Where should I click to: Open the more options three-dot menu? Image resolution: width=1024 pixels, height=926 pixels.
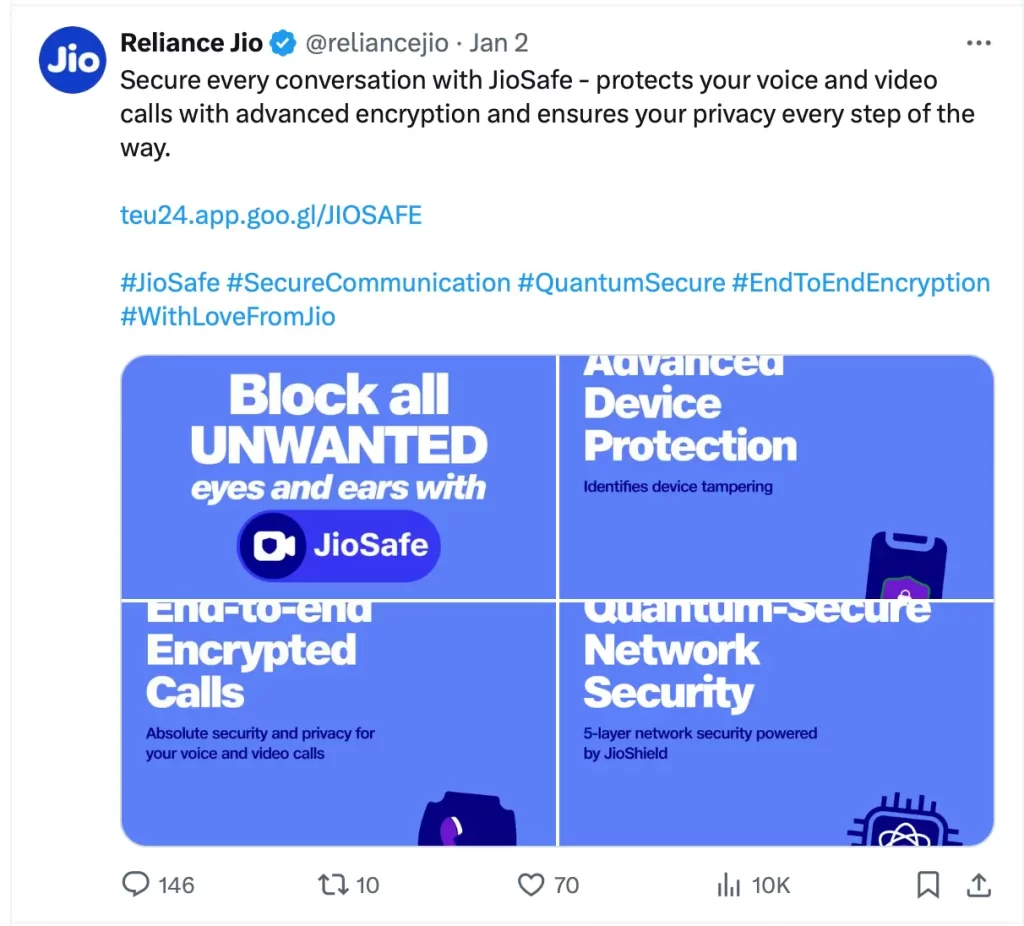click(x=978, y=43)
